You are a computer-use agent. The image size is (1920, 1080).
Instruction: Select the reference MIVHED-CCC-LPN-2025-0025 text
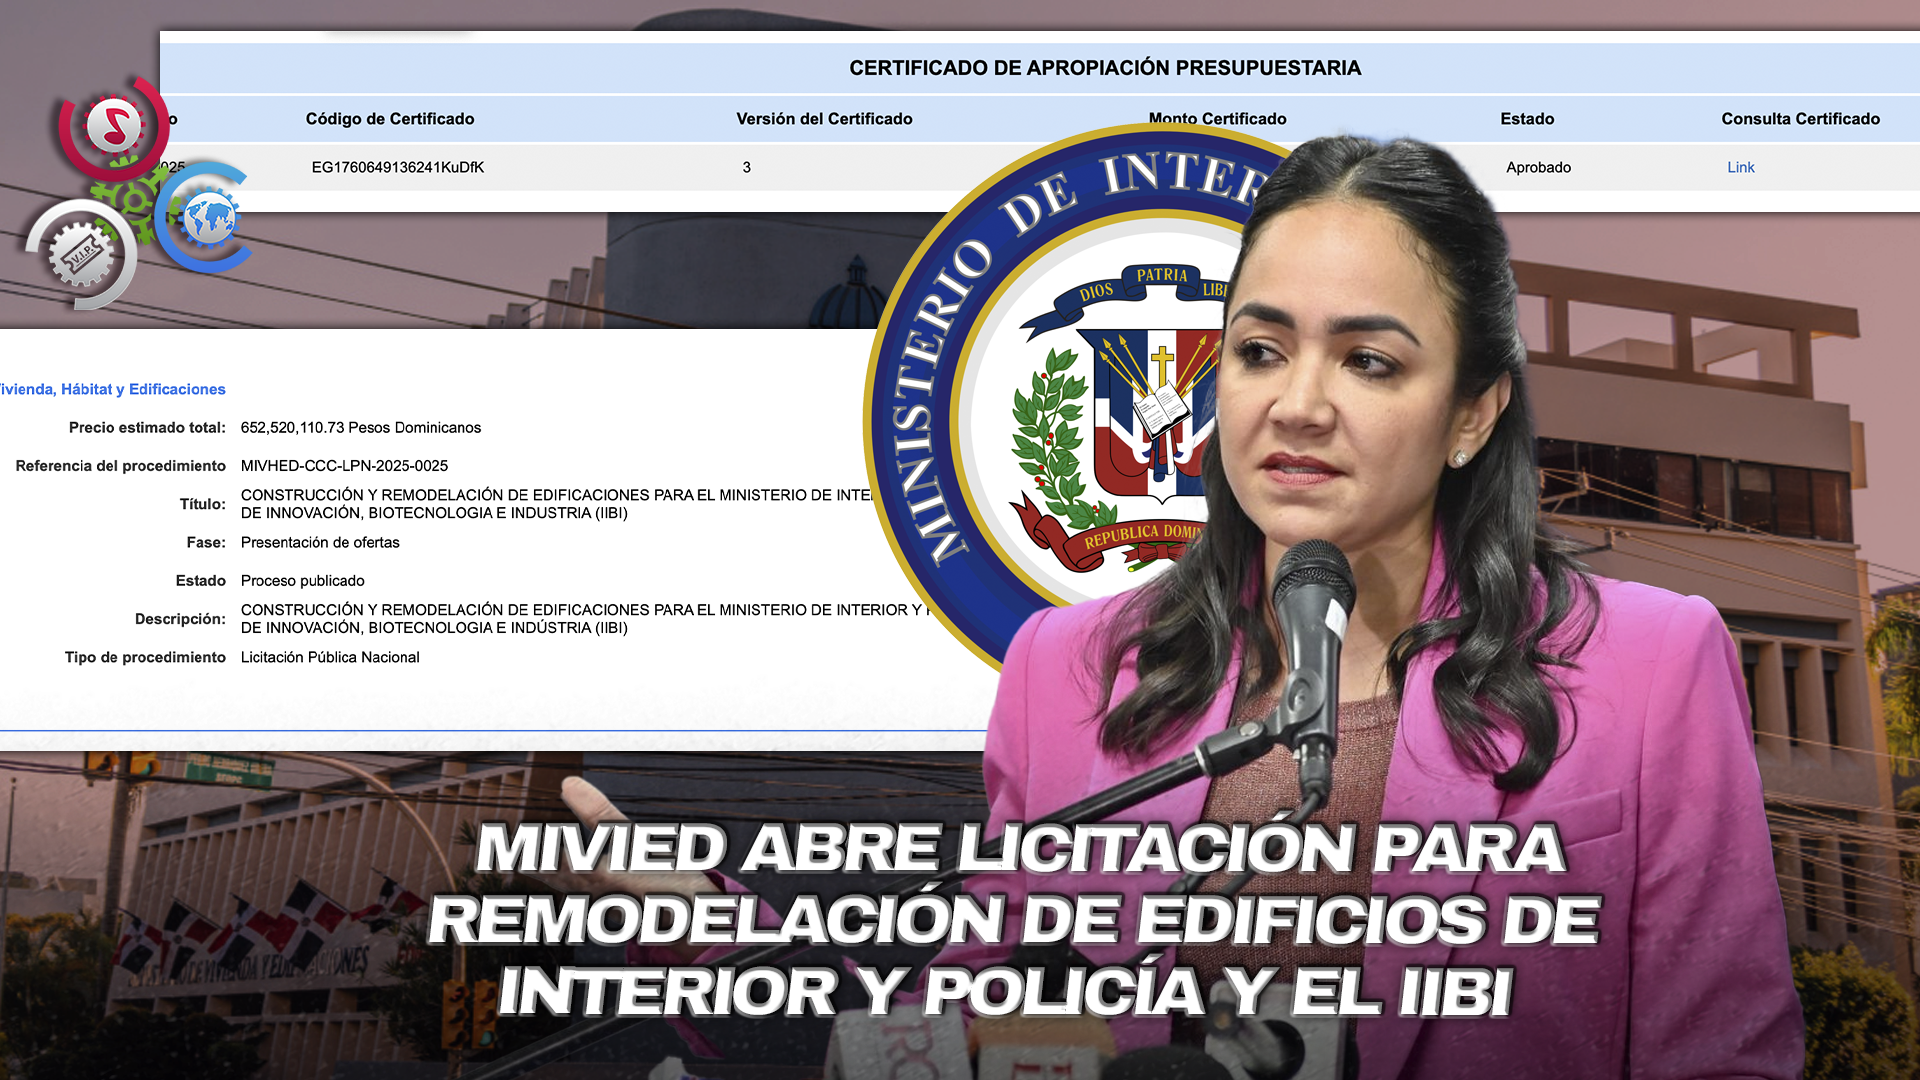coord(344,466)
